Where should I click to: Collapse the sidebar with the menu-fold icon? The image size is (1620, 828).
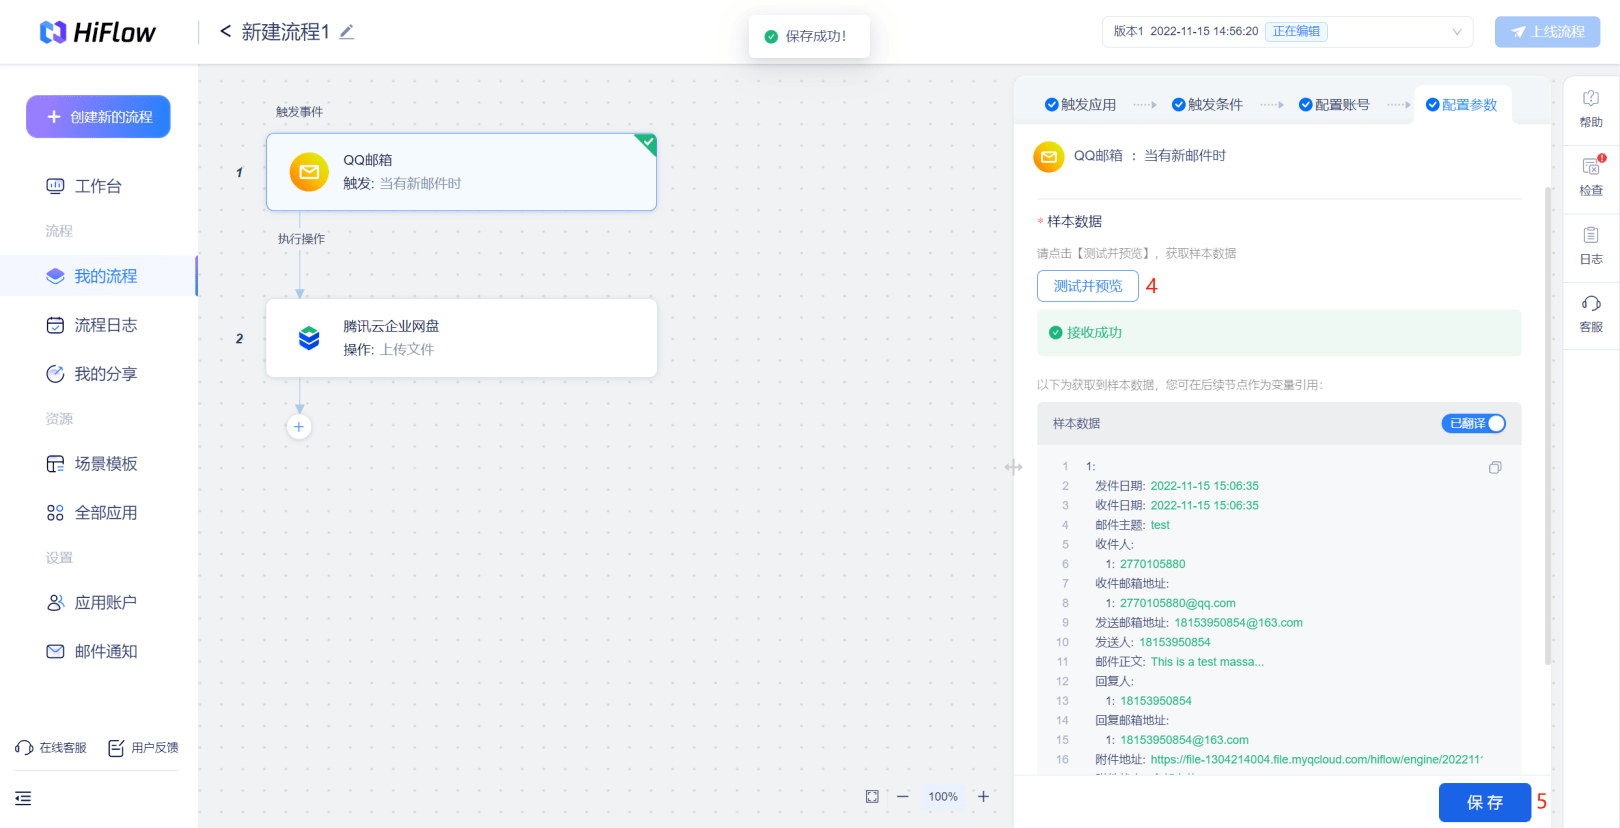point(23,798)
